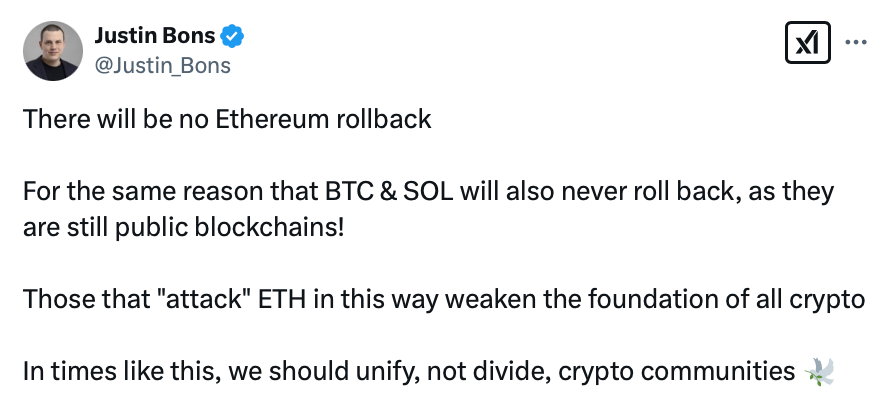Click the line "There will be no Ethereum rollback"
The image size is (885, 409).
coord(227,120)
